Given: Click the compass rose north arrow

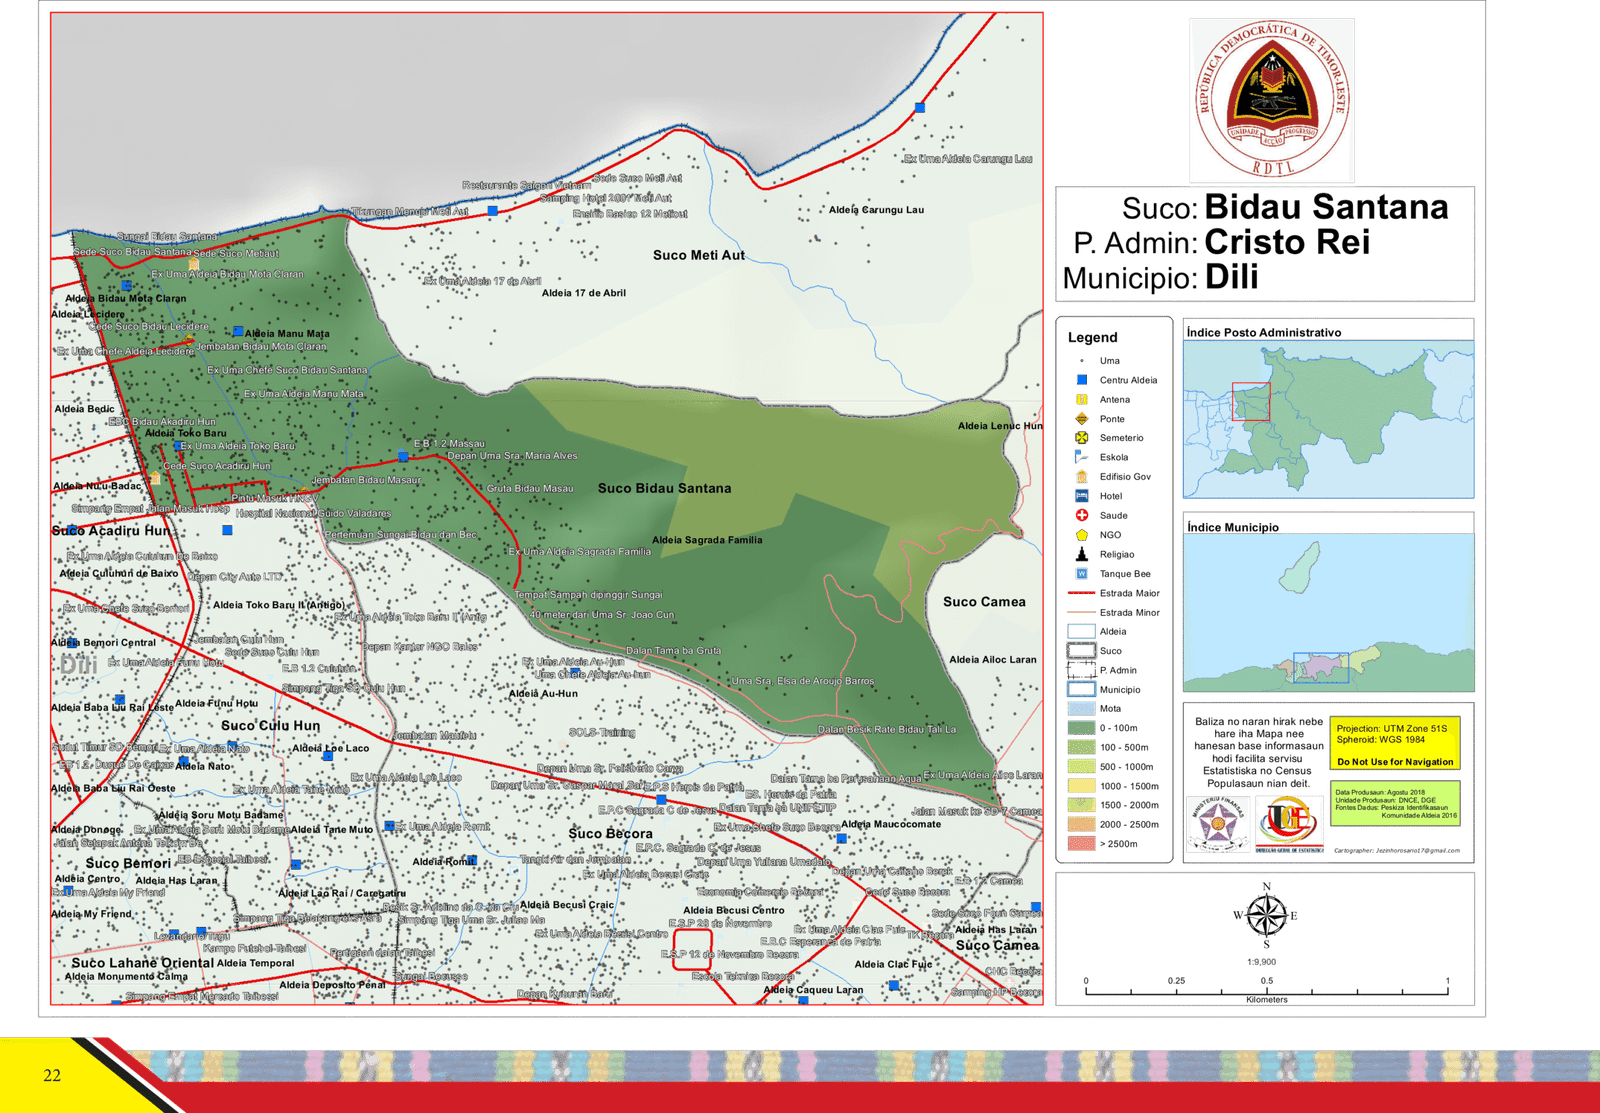Looking at the screenshot, I should point(1266,914).
